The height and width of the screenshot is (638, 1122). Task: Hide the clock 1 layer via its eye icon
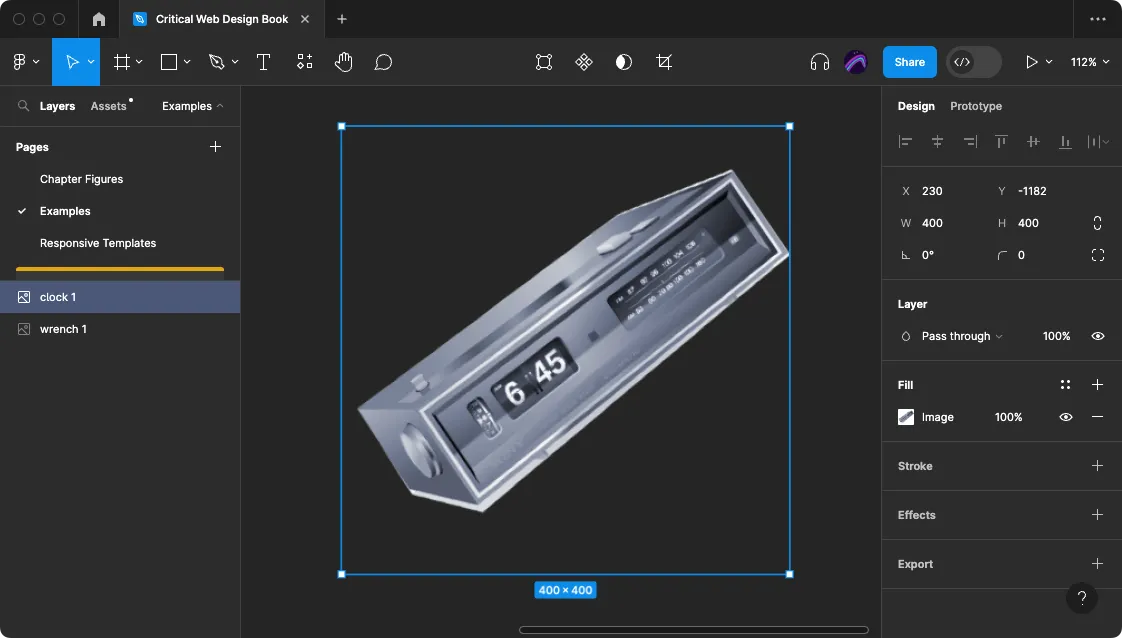(x=222, y=296)
